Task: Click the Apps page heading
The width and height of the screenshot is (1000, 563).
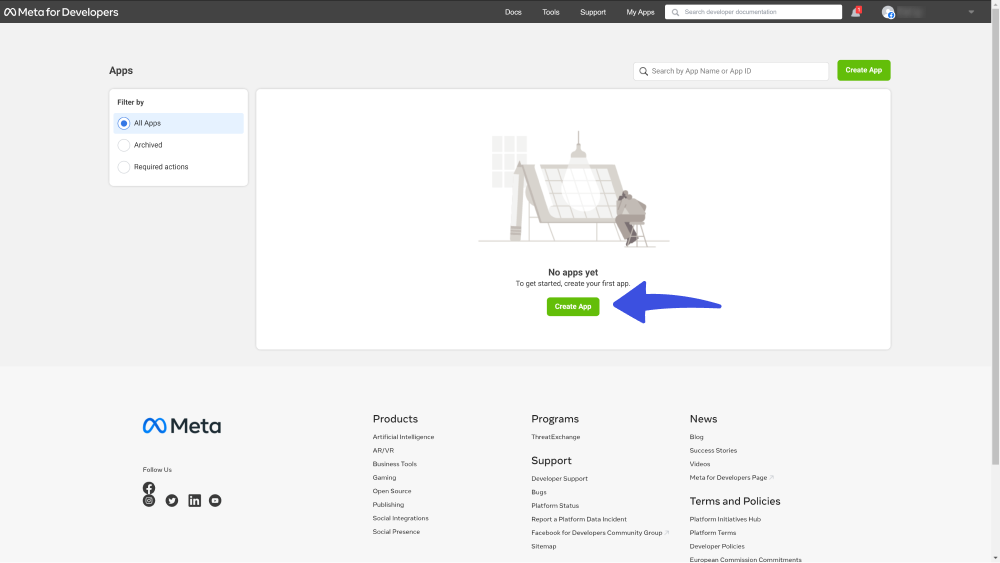Action: pos(121,71)
